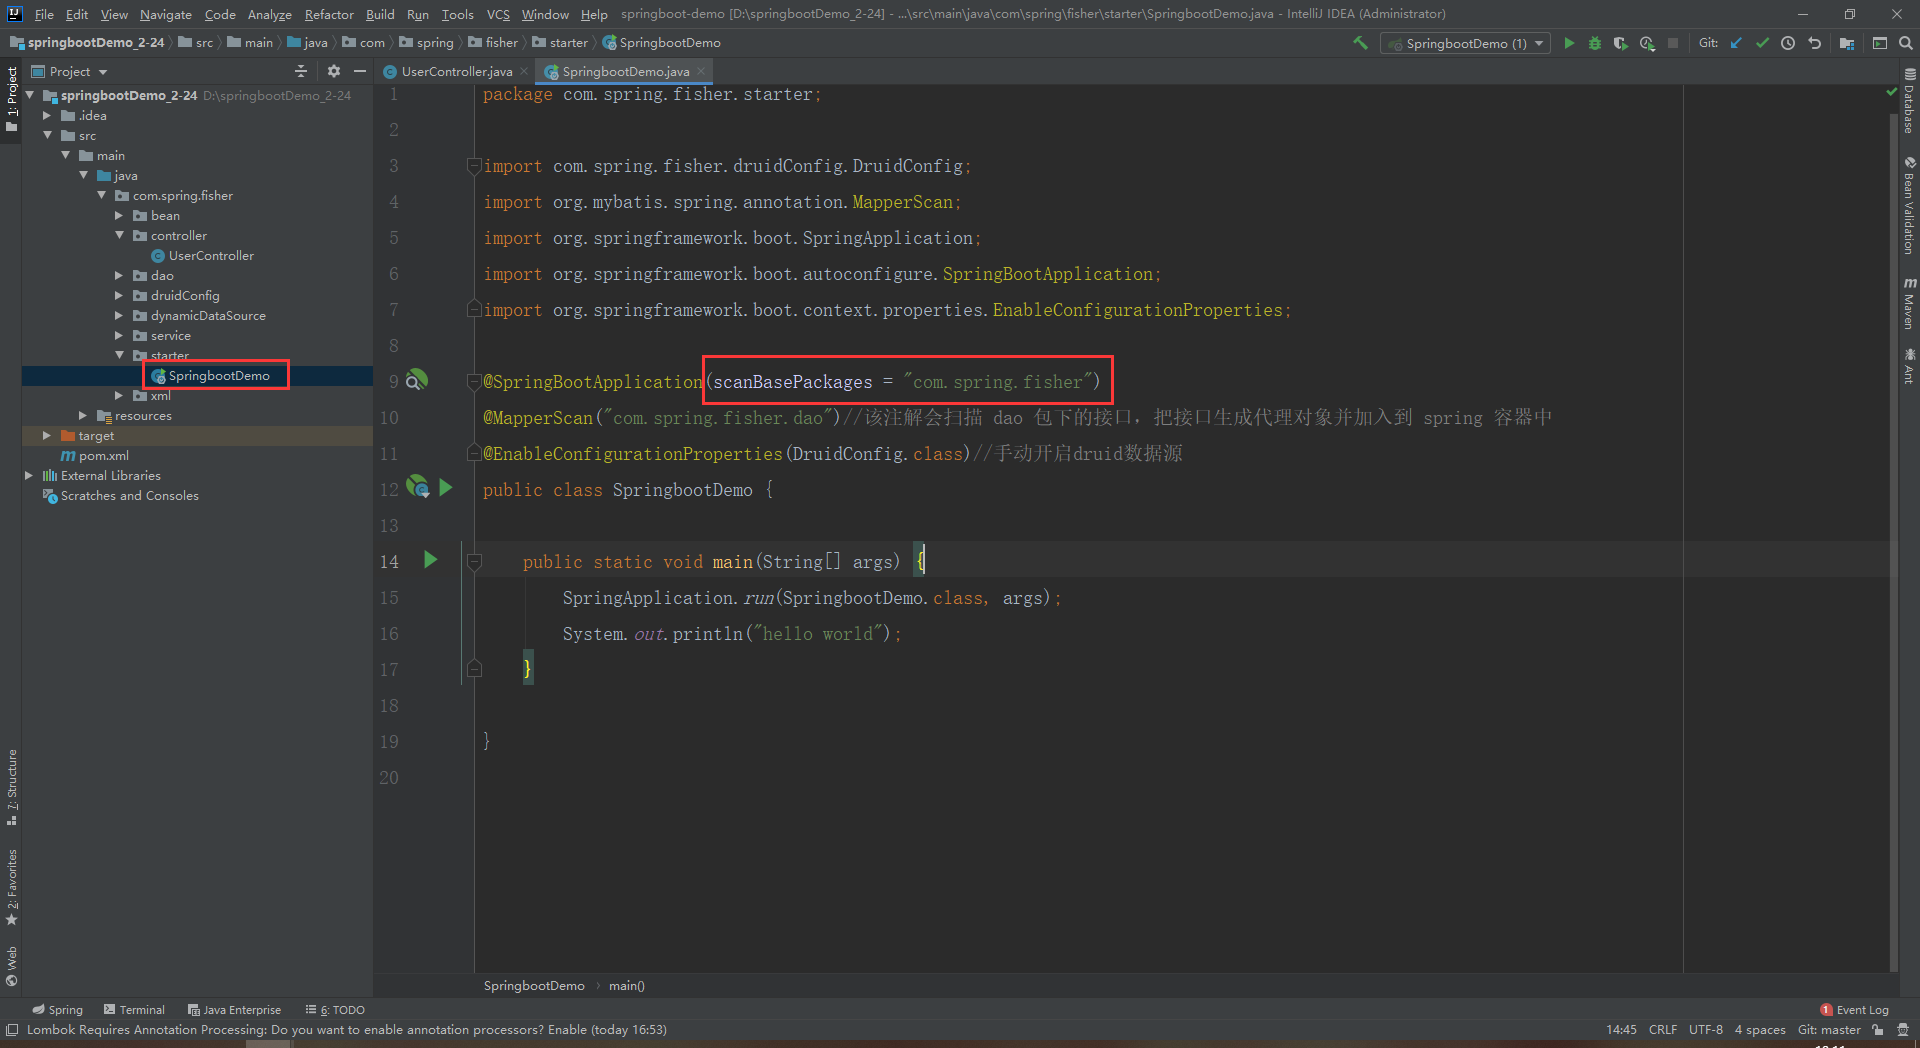Update project with the blue Git arrow icon

coord(1737,43)
